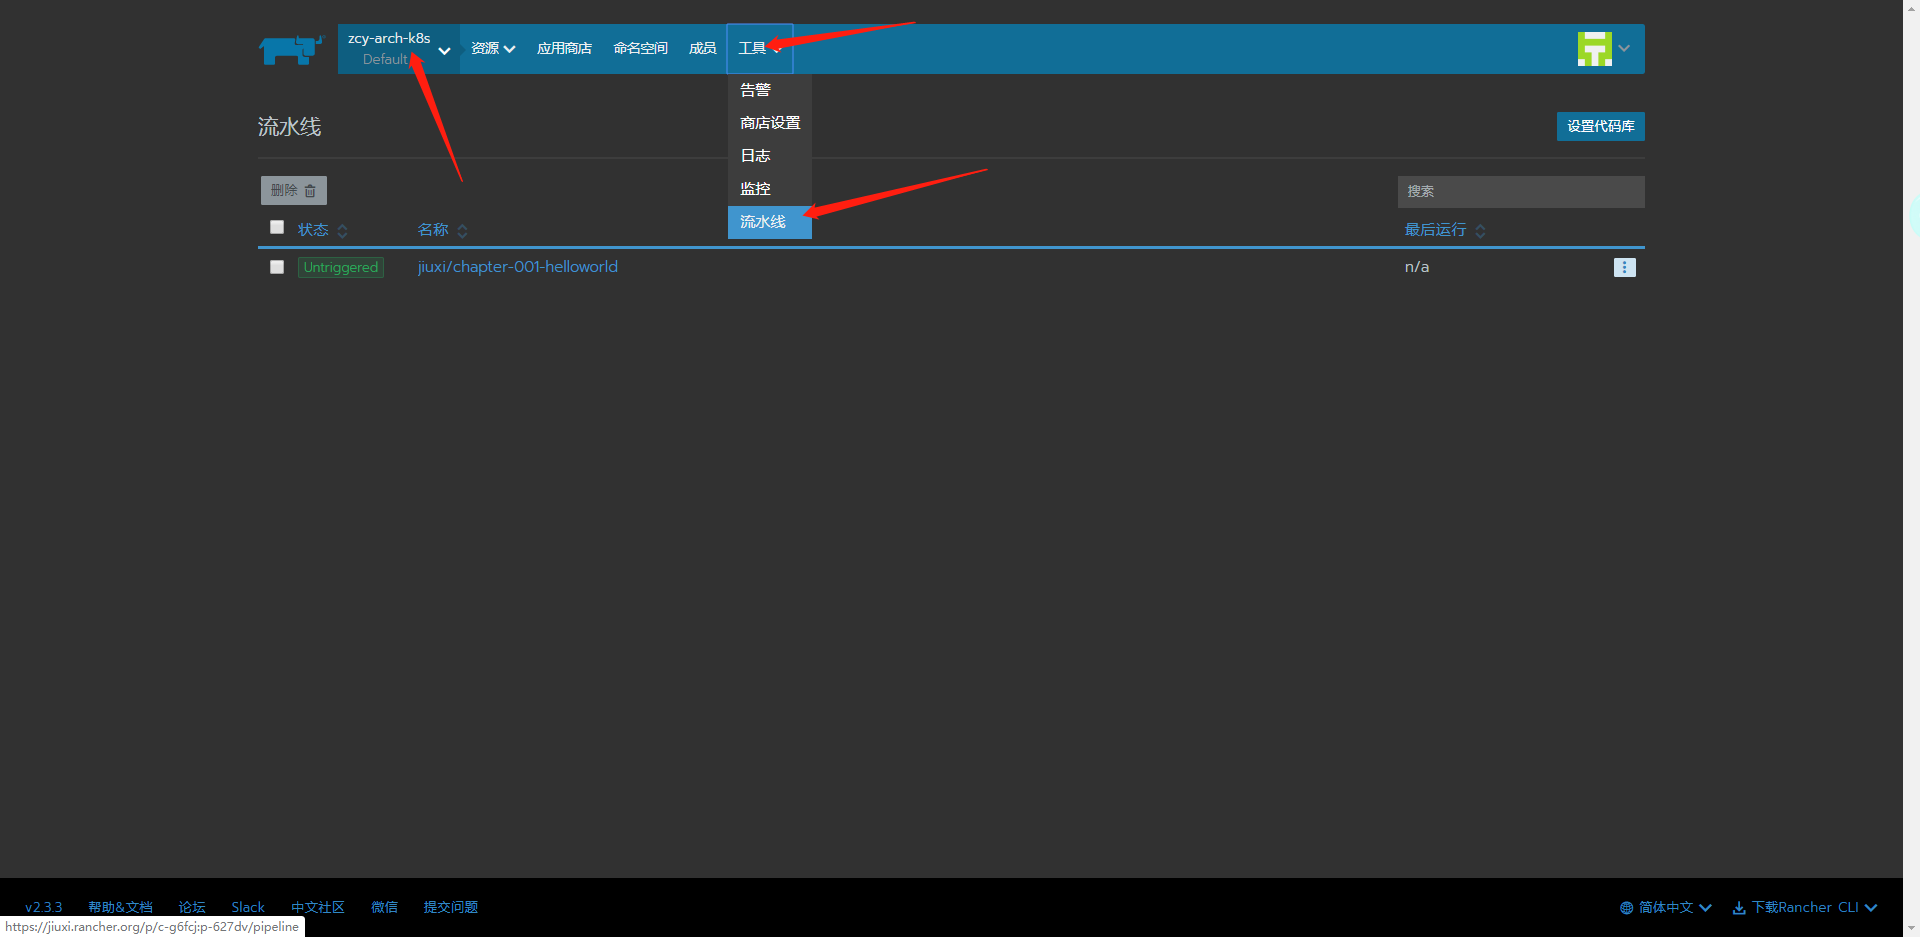Expand the chevron beside the user avatar
The width and height of the screenshot is (1920, 937).
coord(1624,48)
